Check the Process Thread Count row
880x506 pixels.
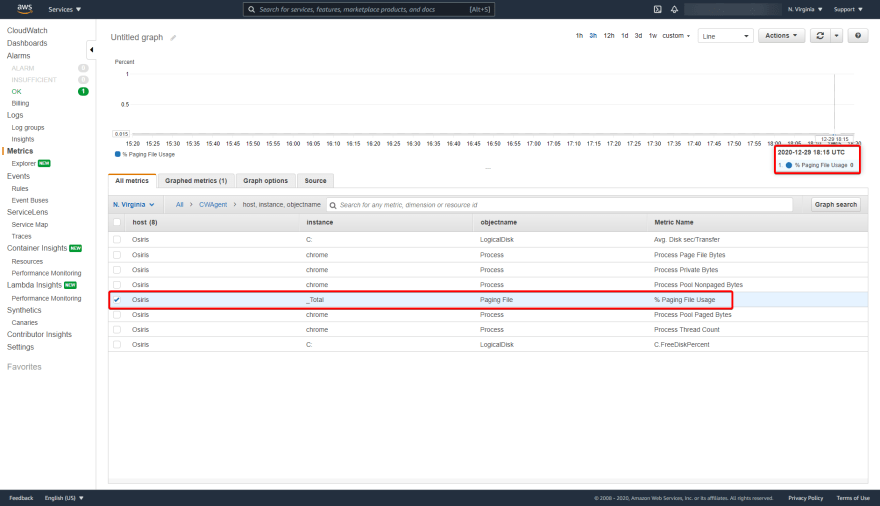[x=117, y=329]
